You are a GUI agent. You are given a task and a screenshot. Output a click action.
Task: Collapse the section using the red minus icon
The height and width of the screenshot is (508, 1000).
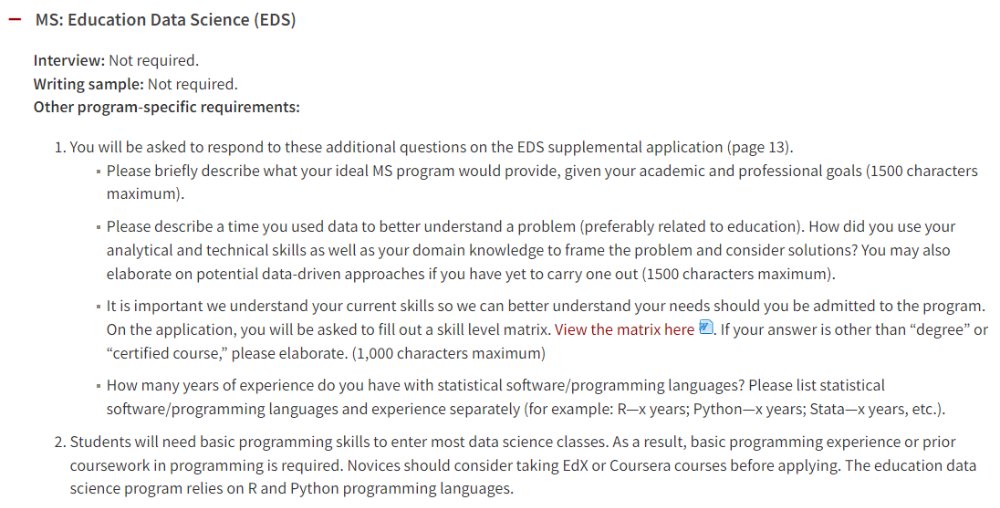(14, 20)
